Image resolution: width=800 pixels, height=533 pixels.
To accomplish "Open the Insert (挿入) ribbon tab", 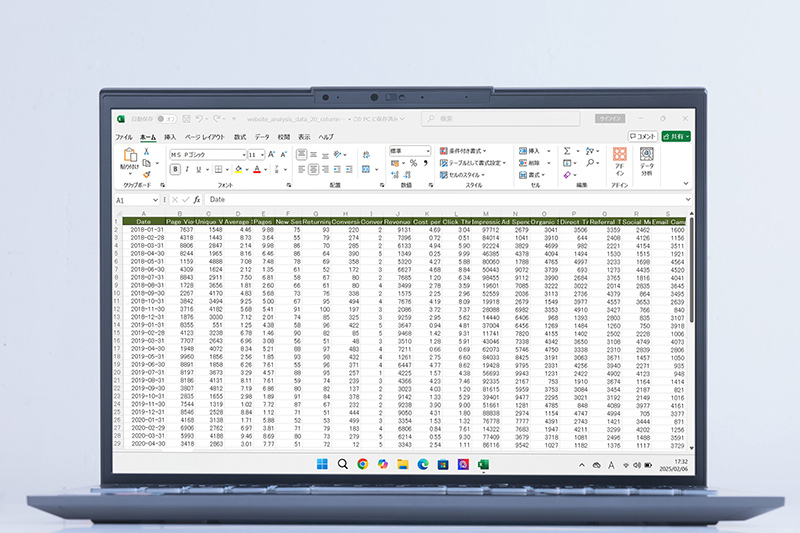I will [x=170, y=136].
